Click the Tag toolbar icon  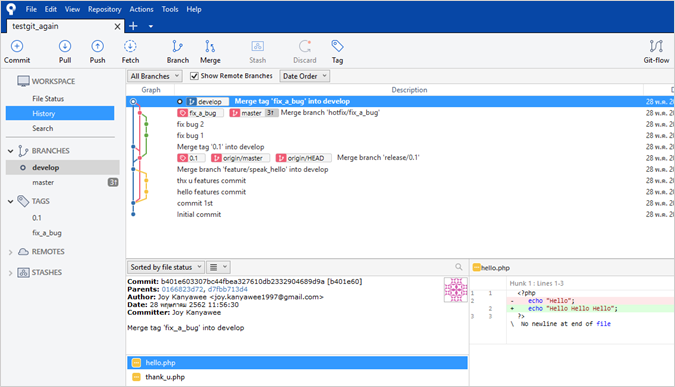pyautogui.click(x=337, y=52)
